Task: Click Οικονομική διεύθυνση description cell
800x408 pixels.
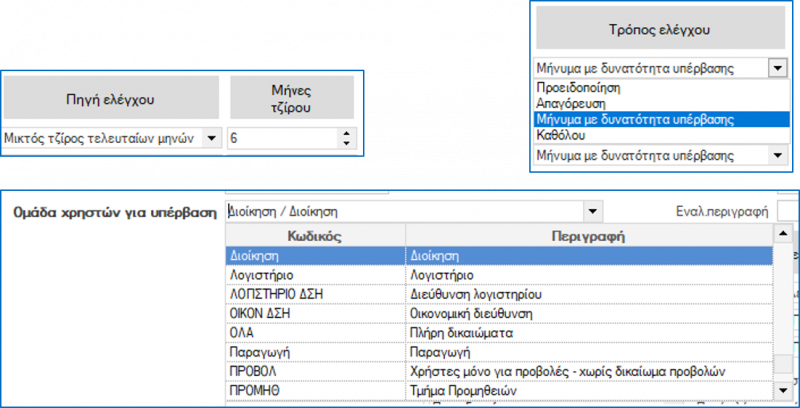Action: [589, 314]
